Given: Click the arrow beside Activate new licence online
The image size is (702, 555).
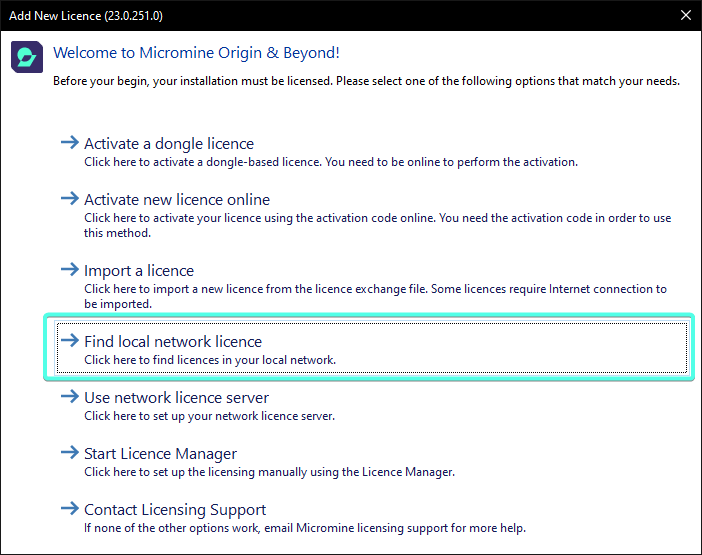Looking at the screenshot, I should tap(69, 199).
